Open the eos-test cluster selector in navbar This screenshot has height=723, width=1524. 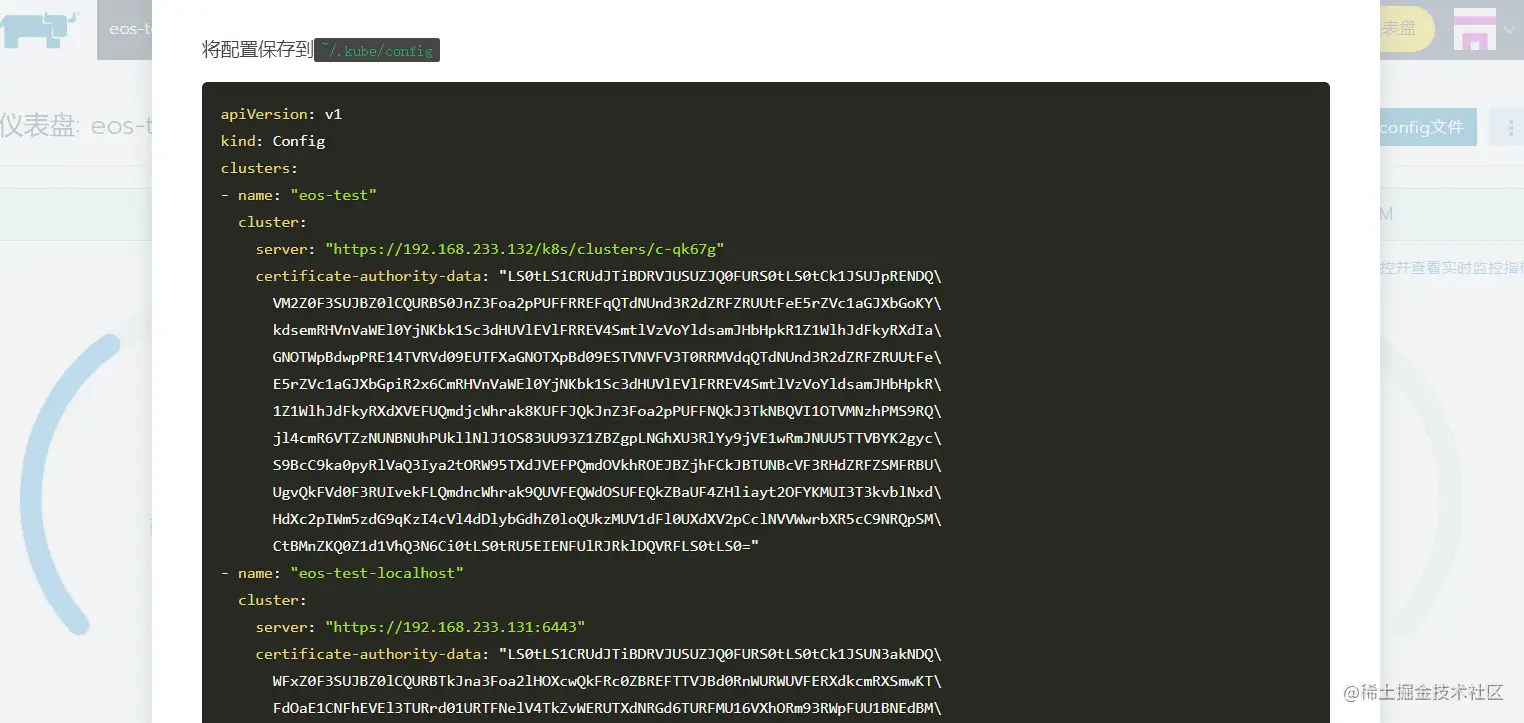pos(125,29)
